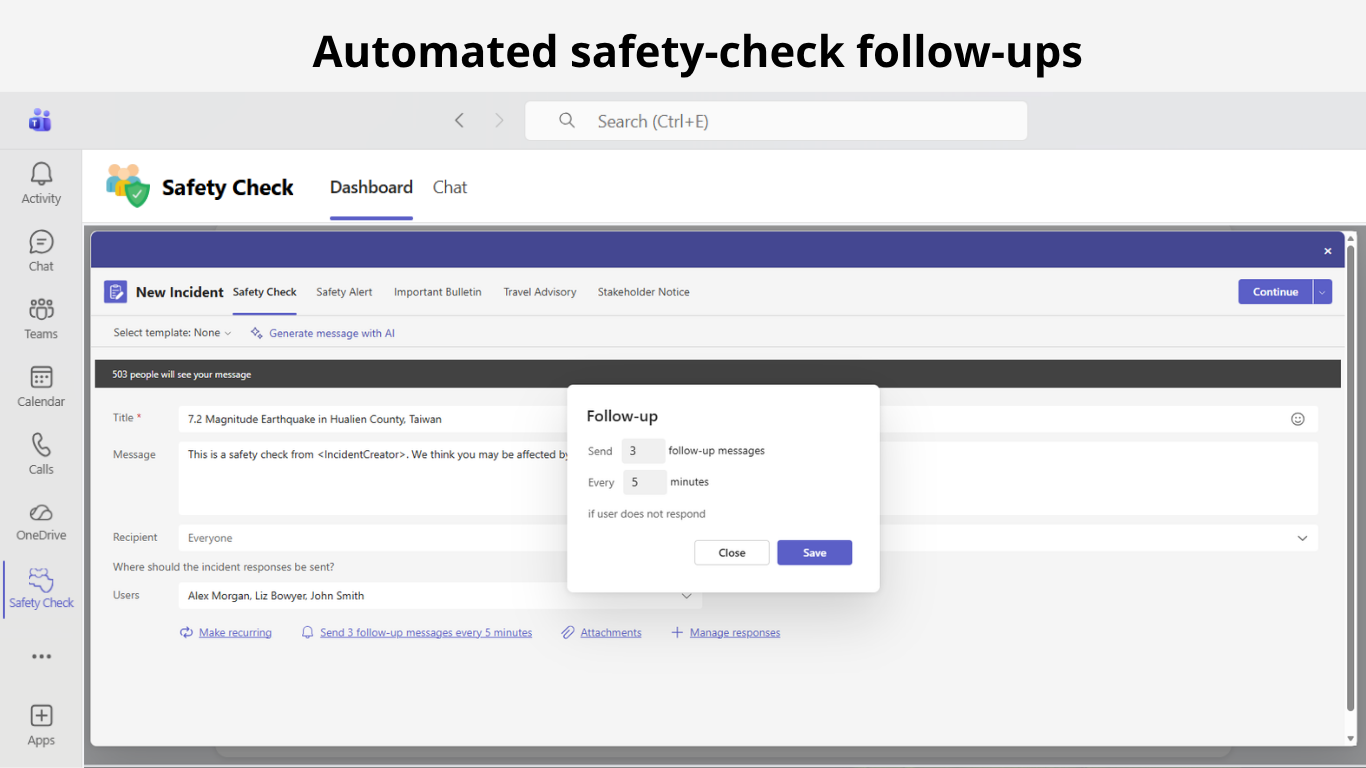Screen dimensions: 1366x768
Task: Click the Message text area
Action: click(x=748, y=478)
